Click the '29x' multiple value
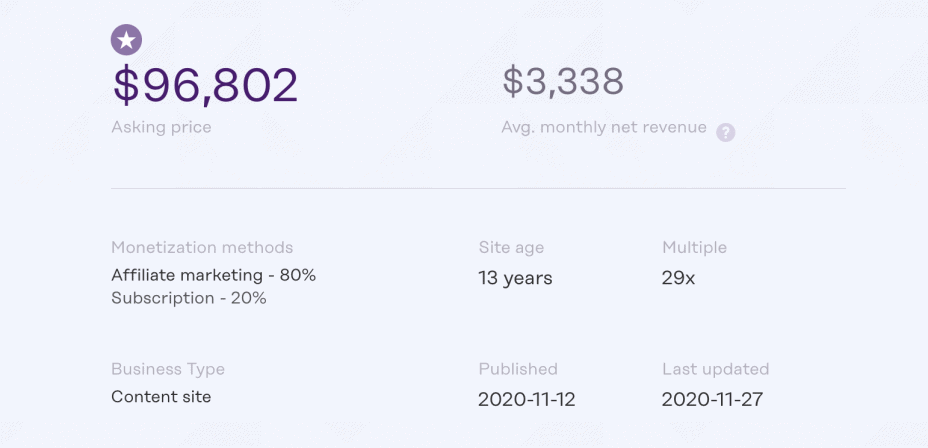Viewport: 928px width, 448px height. pos(678,278)
